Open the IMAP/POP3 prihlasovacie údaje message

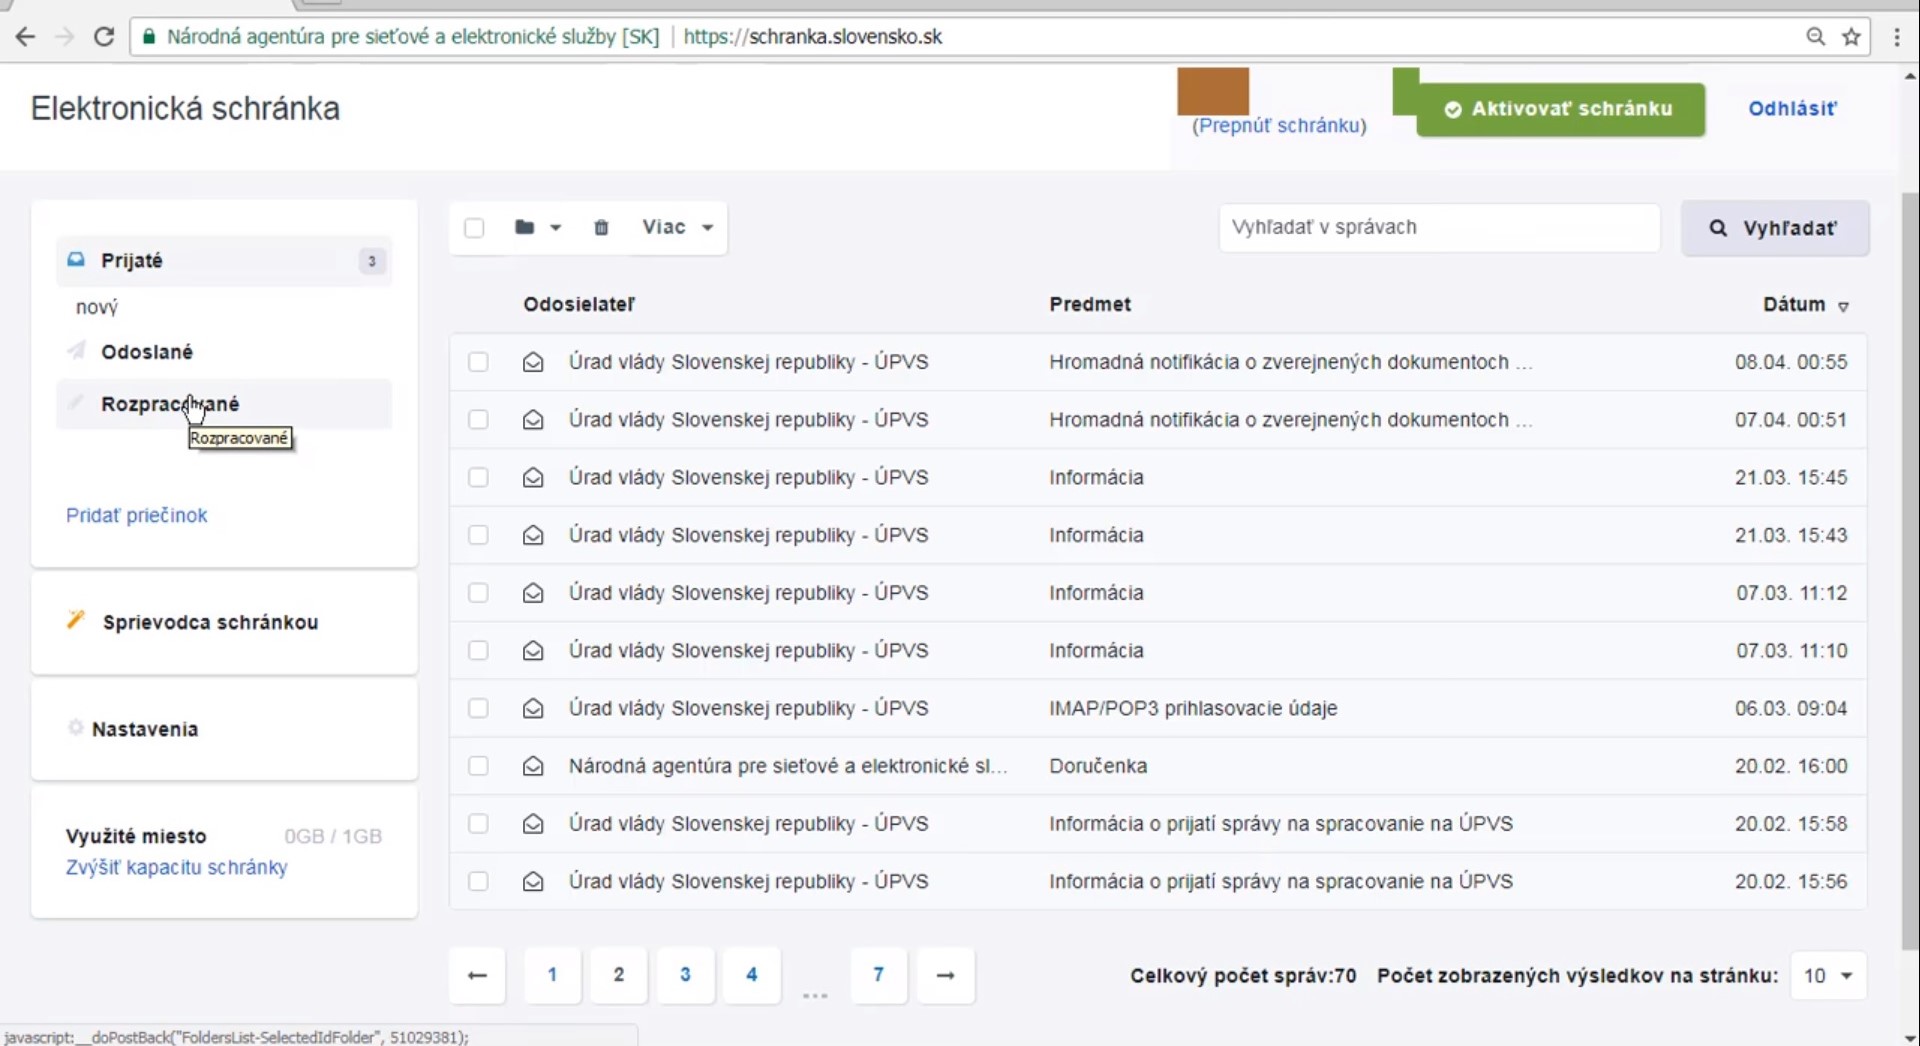tap(1193, 709)
